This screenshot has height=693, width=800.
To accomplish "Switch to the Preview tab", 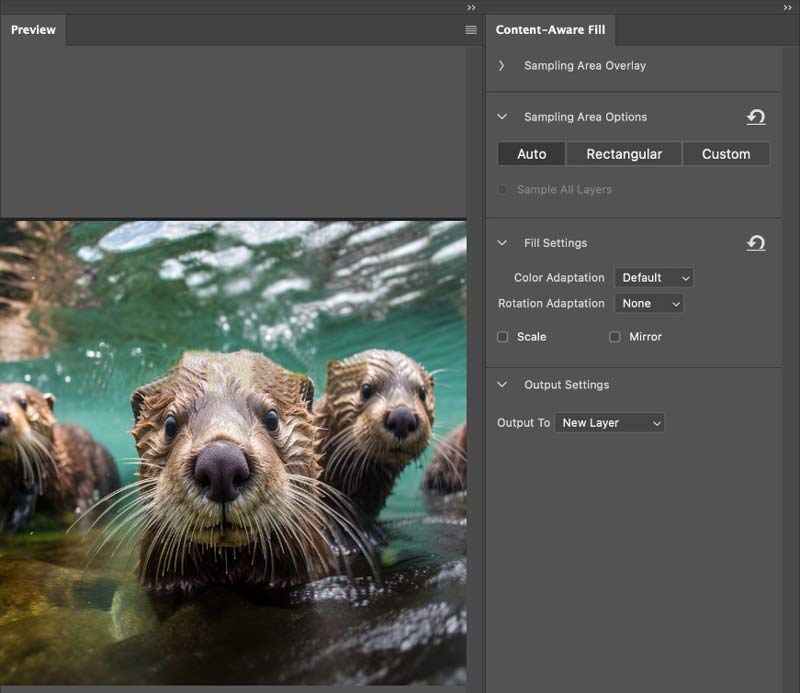I will (x=33, y=30).
